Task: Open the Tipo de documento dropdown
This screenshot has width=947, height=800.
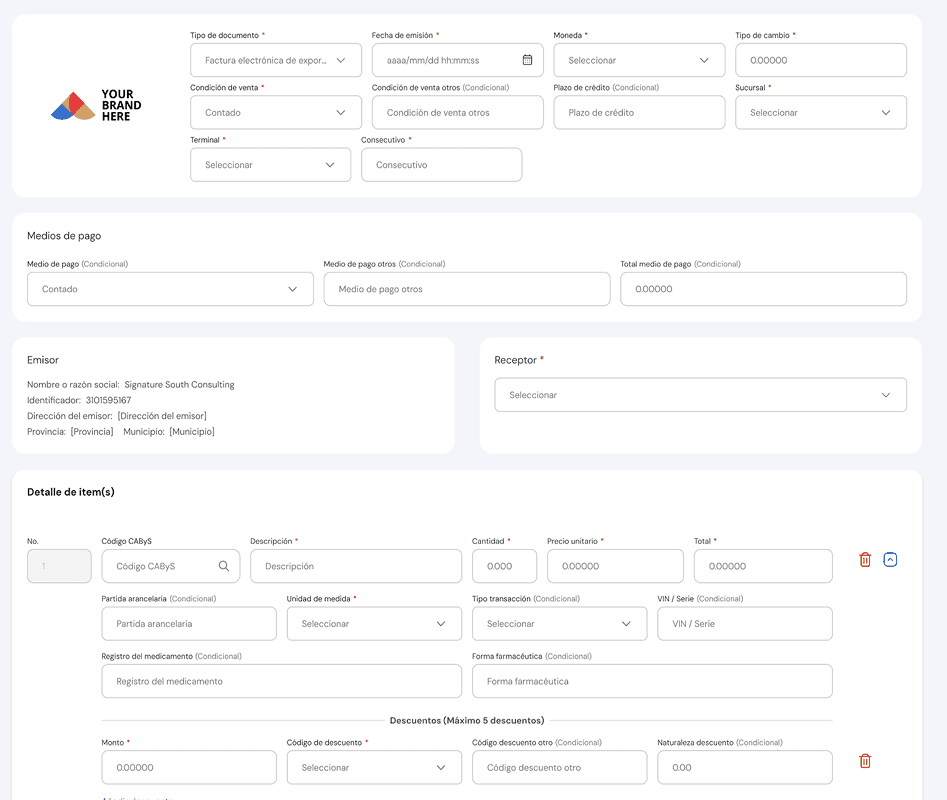Action: tap(276, 60)
